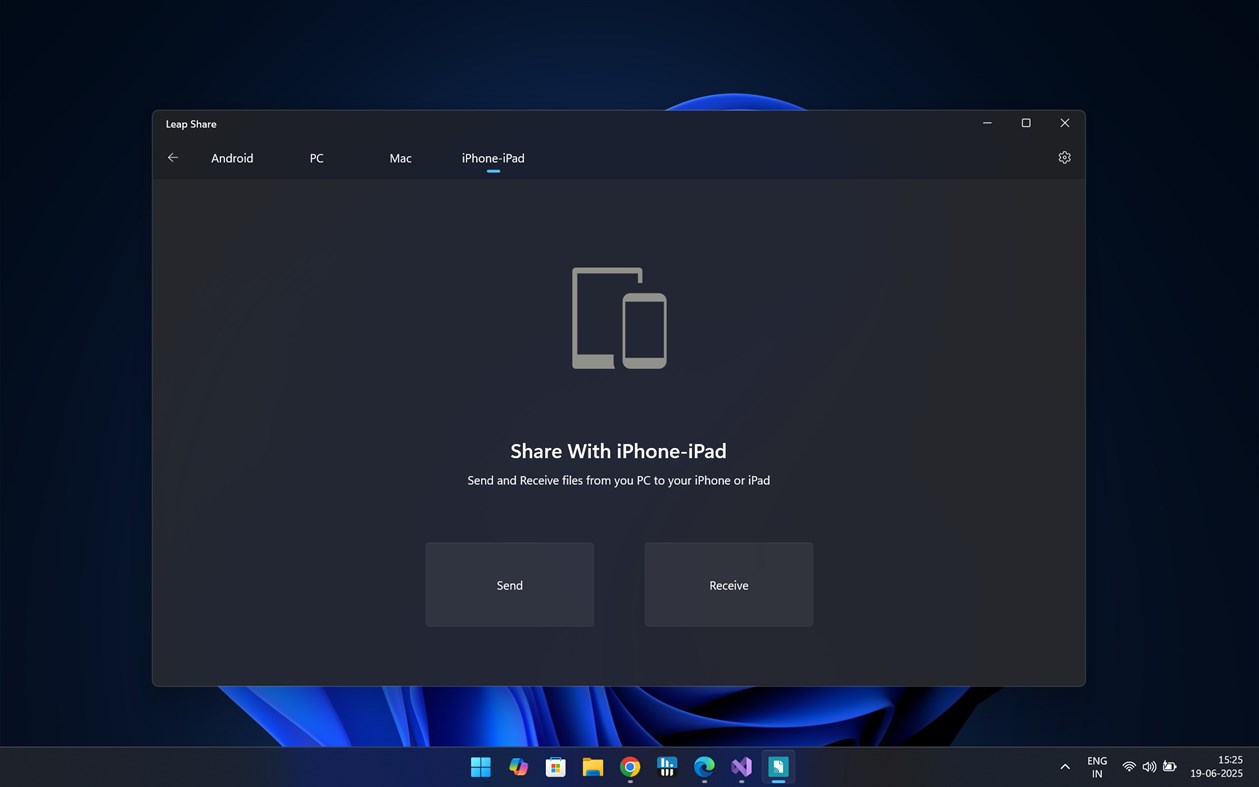The image size is (1259, 787).
Task: Switch to the Android sharing tab
Action: point(232,158)
